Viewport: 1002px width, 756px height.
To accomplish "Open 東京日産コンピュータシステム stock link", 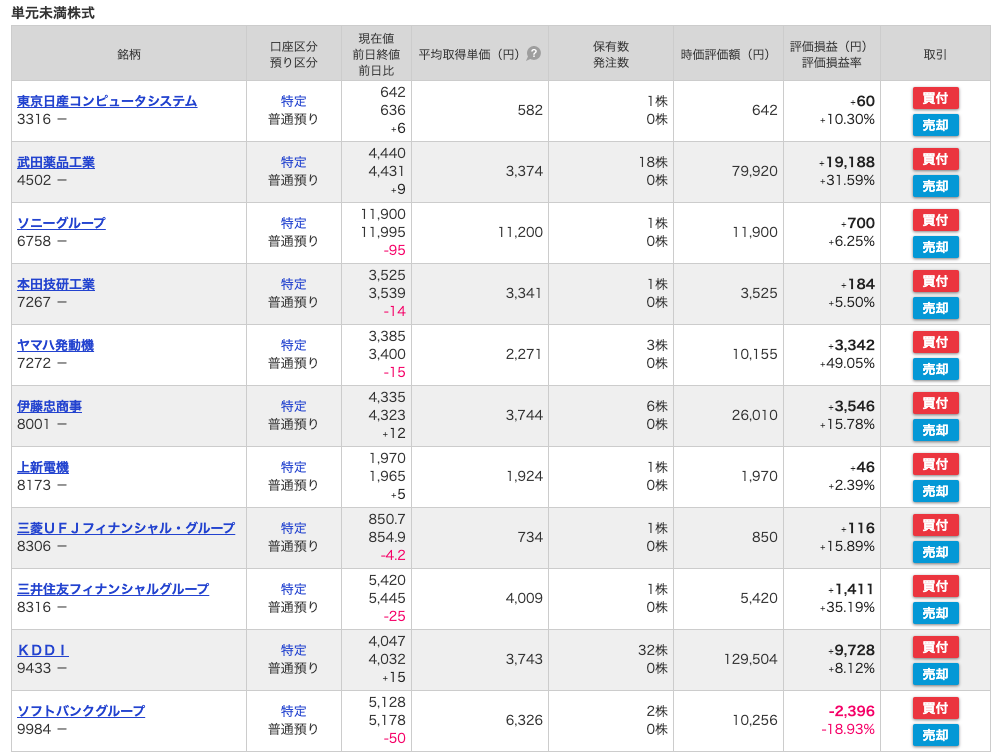I will (107, 101).
